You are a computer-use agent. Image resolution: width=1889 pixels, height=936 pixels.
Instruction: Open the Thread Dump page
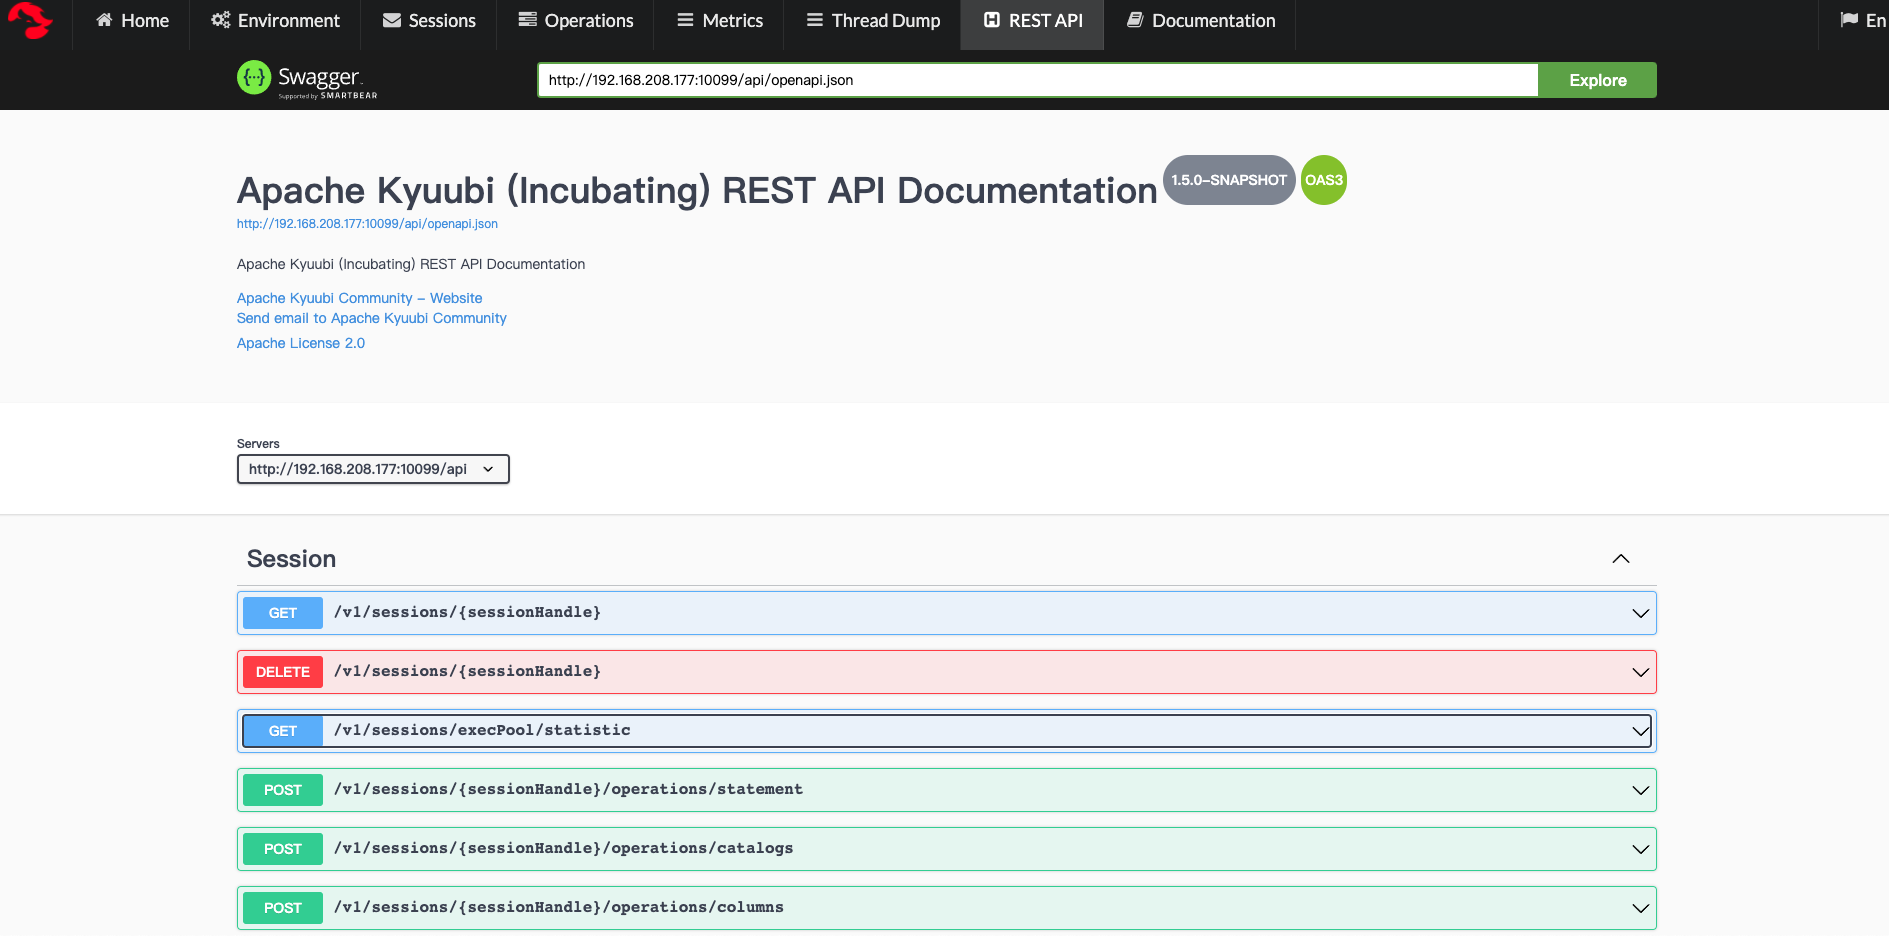point(873,20)
